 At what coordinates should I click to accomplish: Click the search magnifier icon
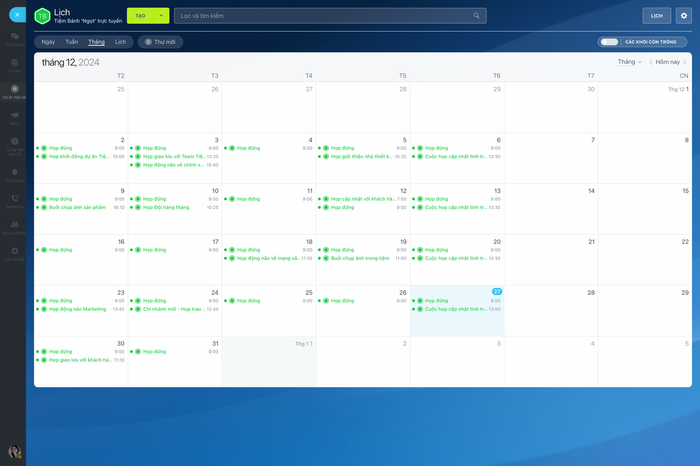coord(476,16)
